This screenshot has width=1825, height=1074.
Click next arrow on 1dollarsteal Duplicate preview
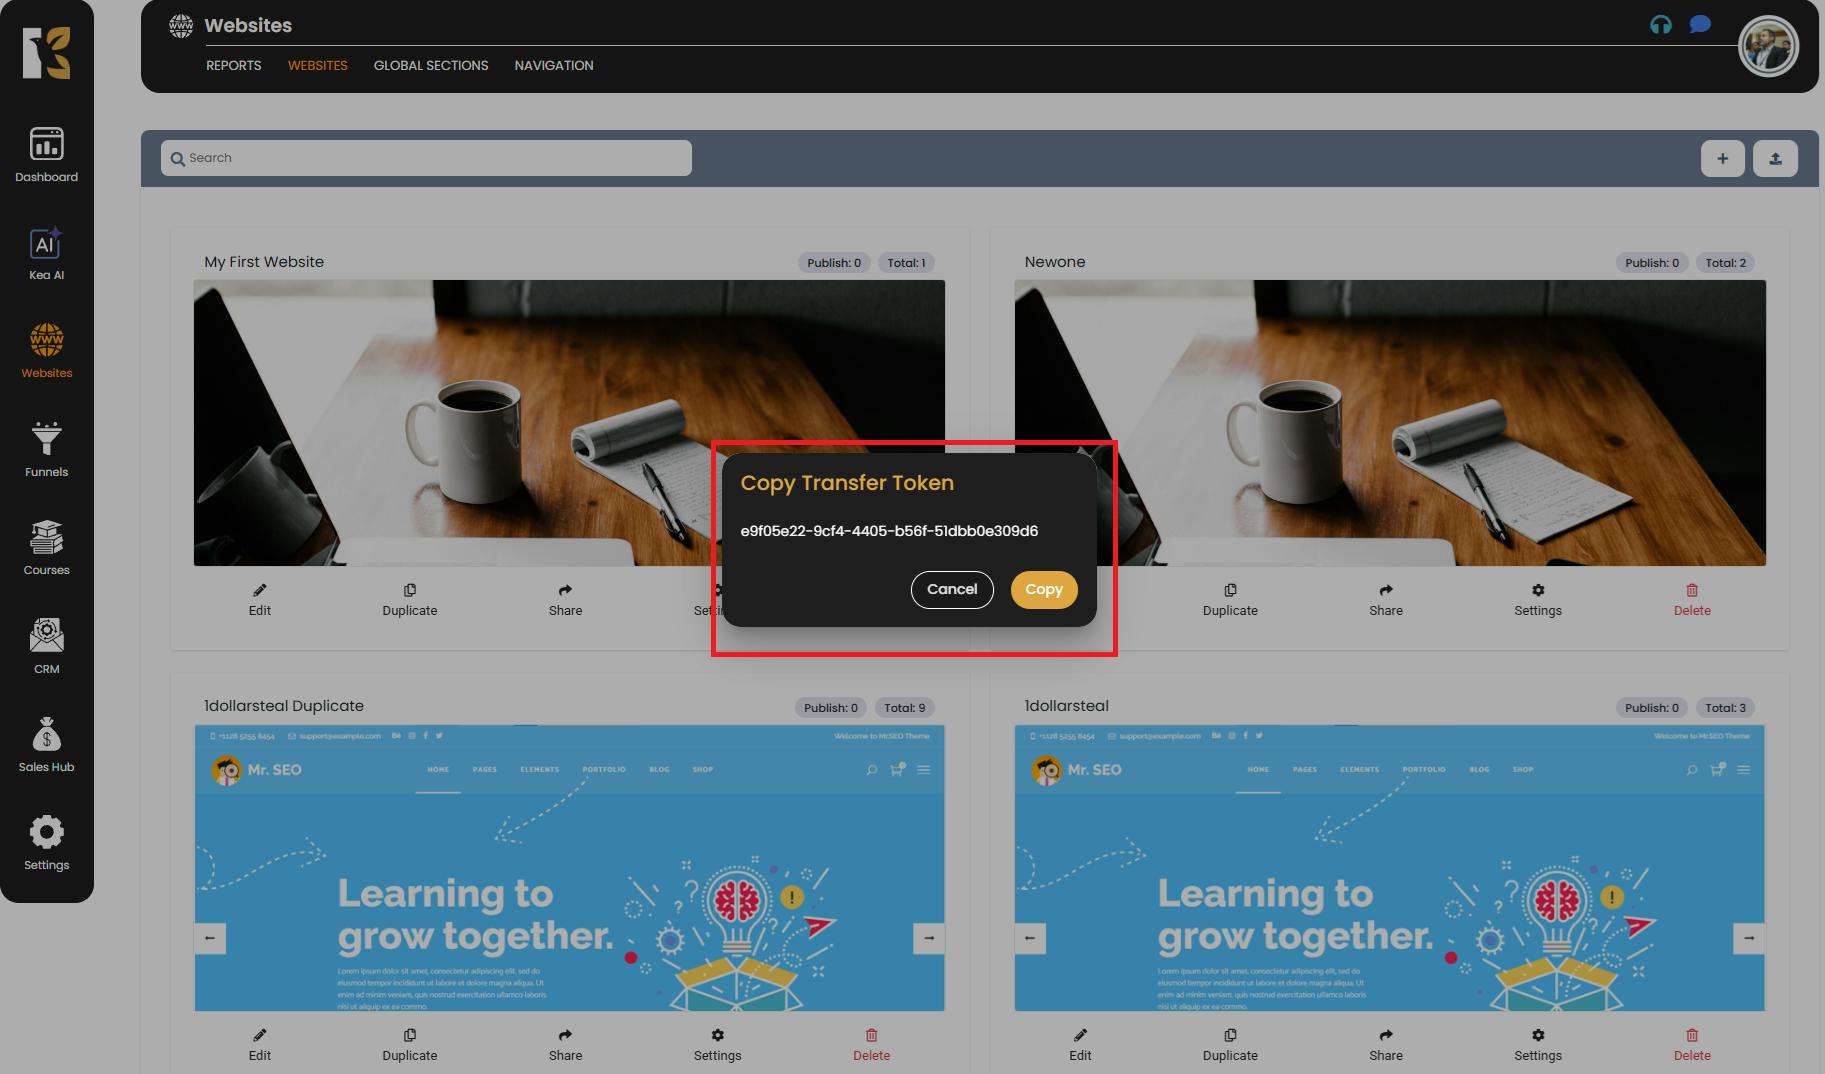928,938
